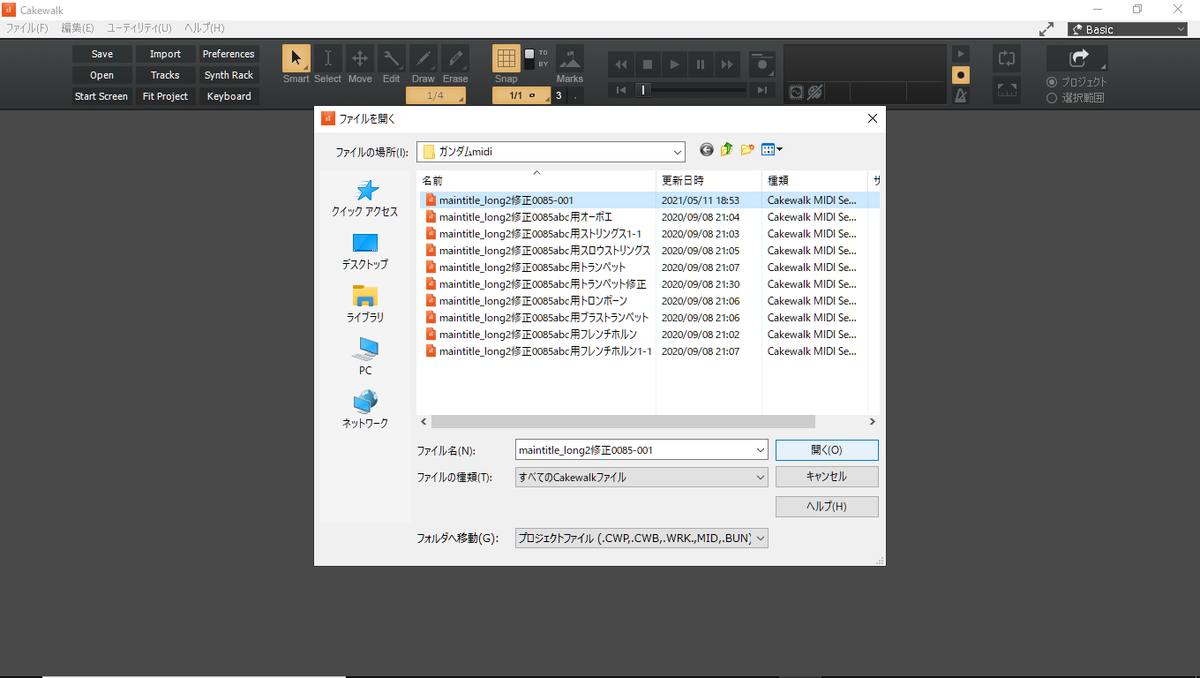Image resolution: width=1200 pixels, height=678 pixels.
Task: Open the 1/4 draw resolution dropdown
Action: (436, 96)
